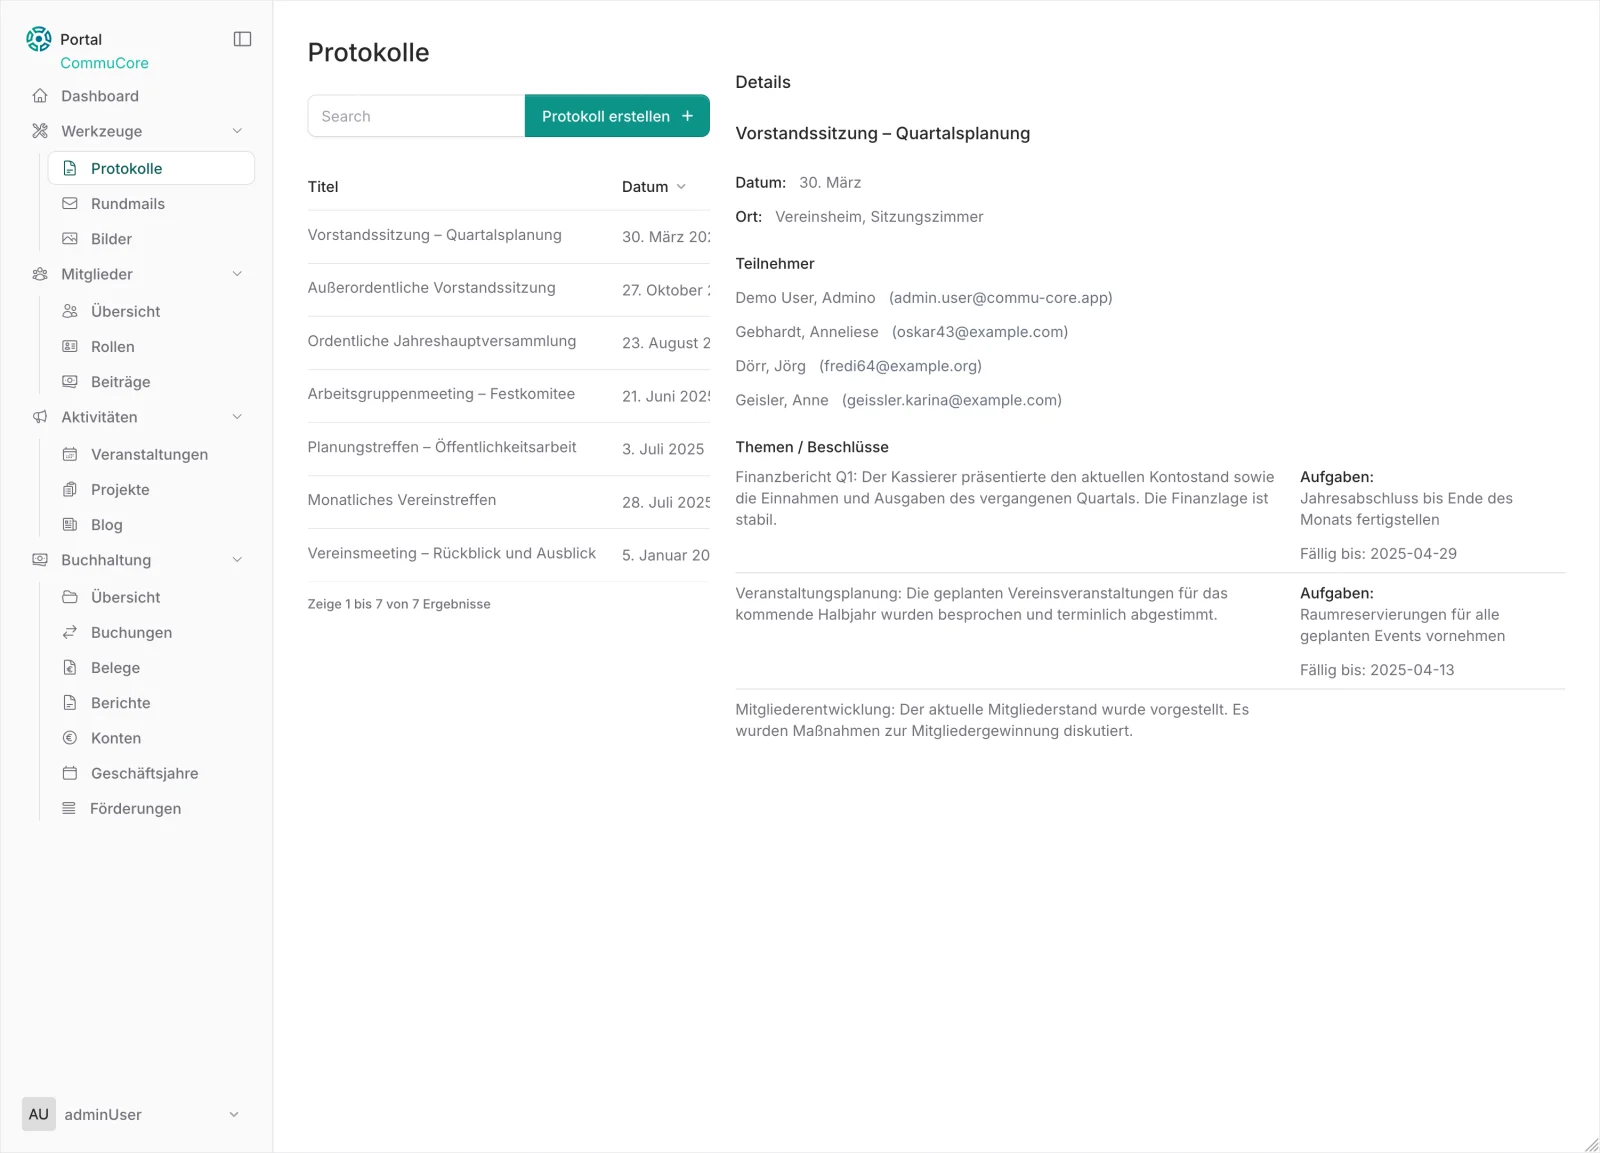Click the Konten euro-coin icon
Screen dimensions: 1600x1153
(x=70, y=737)
